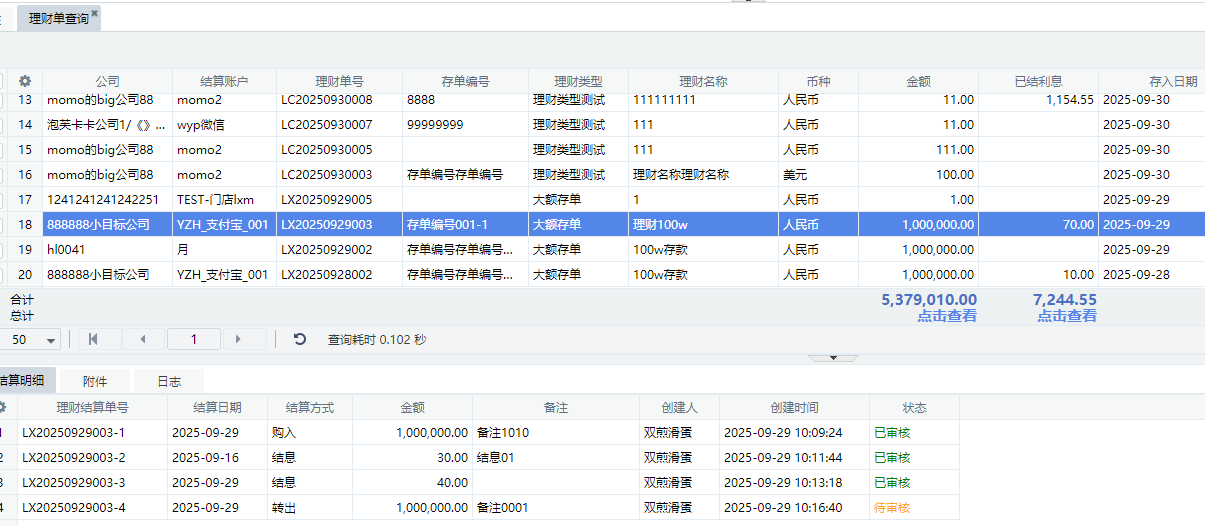Check the checkbox for row 13
This screenshot has width=1205, height=526.
pos(3,100)
